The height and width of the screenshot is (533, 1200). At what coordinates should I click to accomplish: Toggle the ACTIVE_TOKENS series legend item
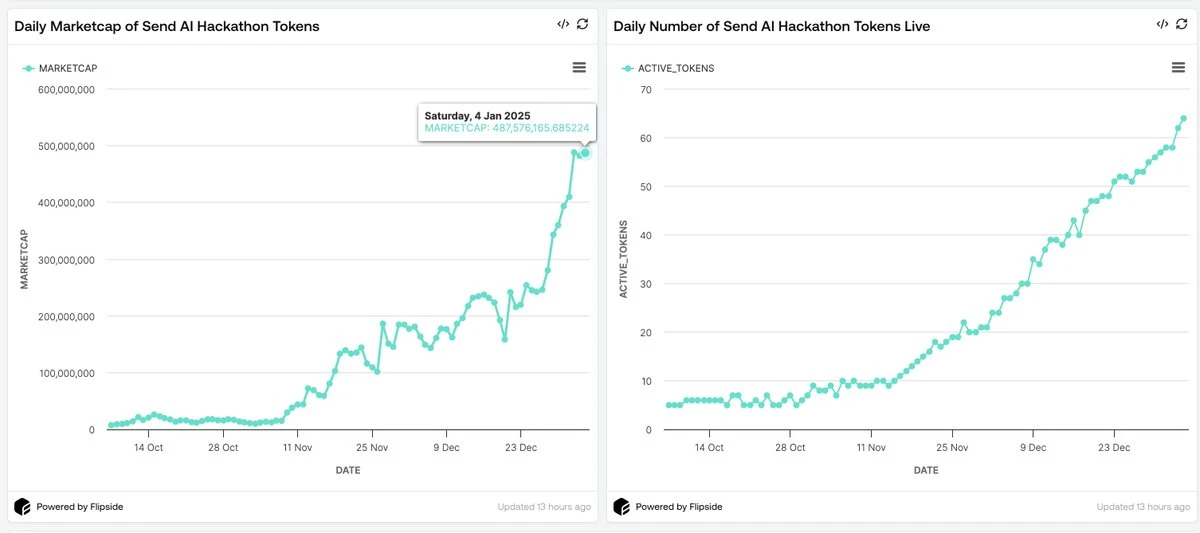pos(668,68)
